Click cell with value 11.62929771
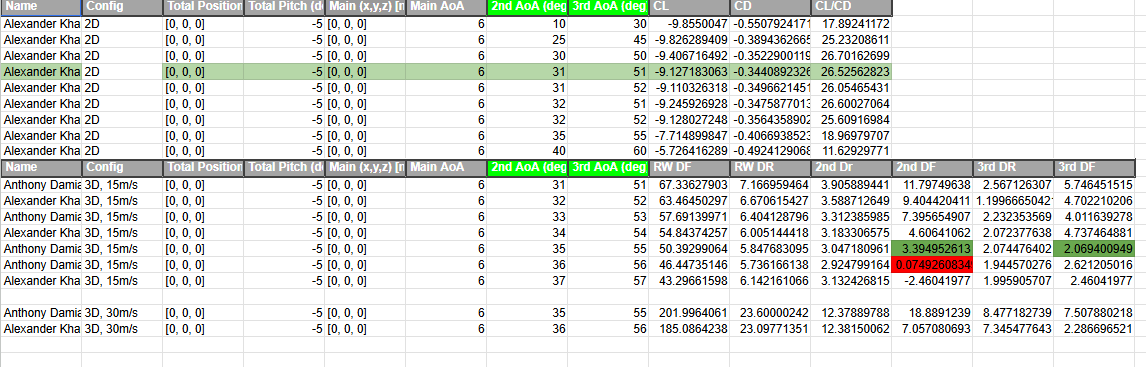1146x367 pixels. 851,151
